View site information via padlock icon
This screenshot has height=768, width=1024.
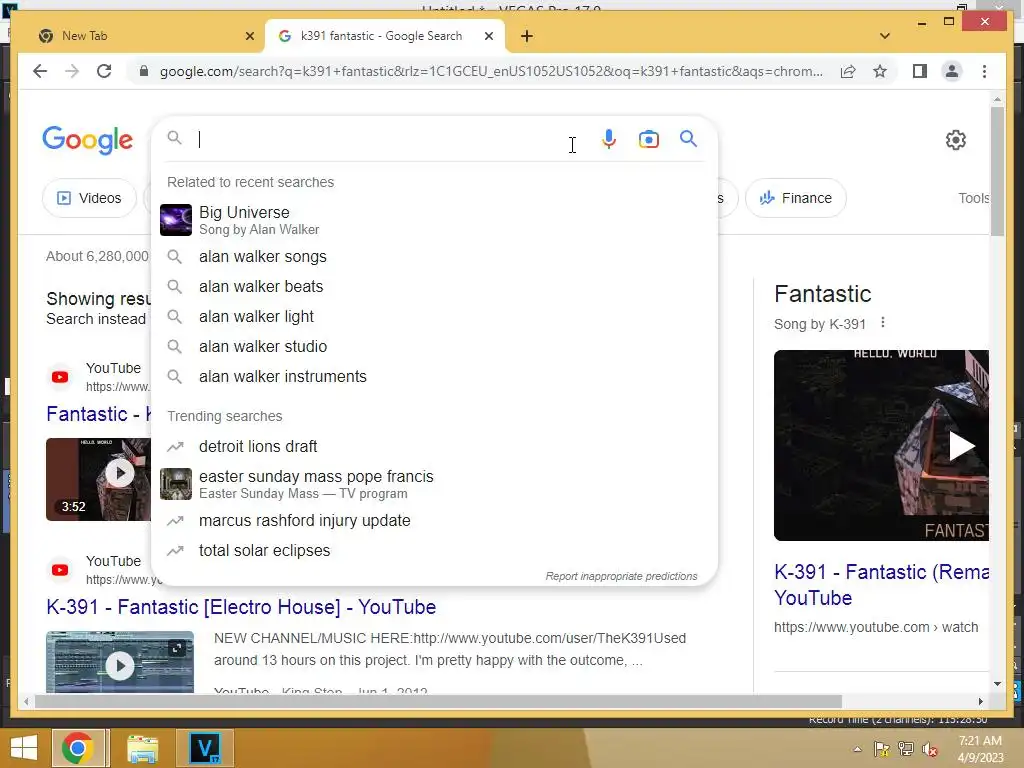[144, 71]
